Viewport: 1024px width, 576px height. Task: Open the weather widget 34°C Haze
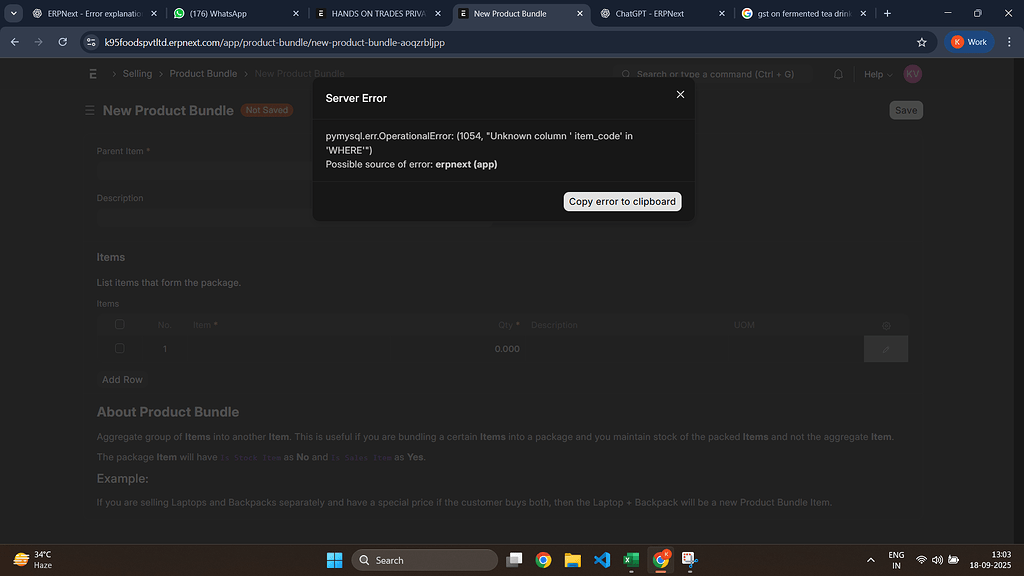33,560
